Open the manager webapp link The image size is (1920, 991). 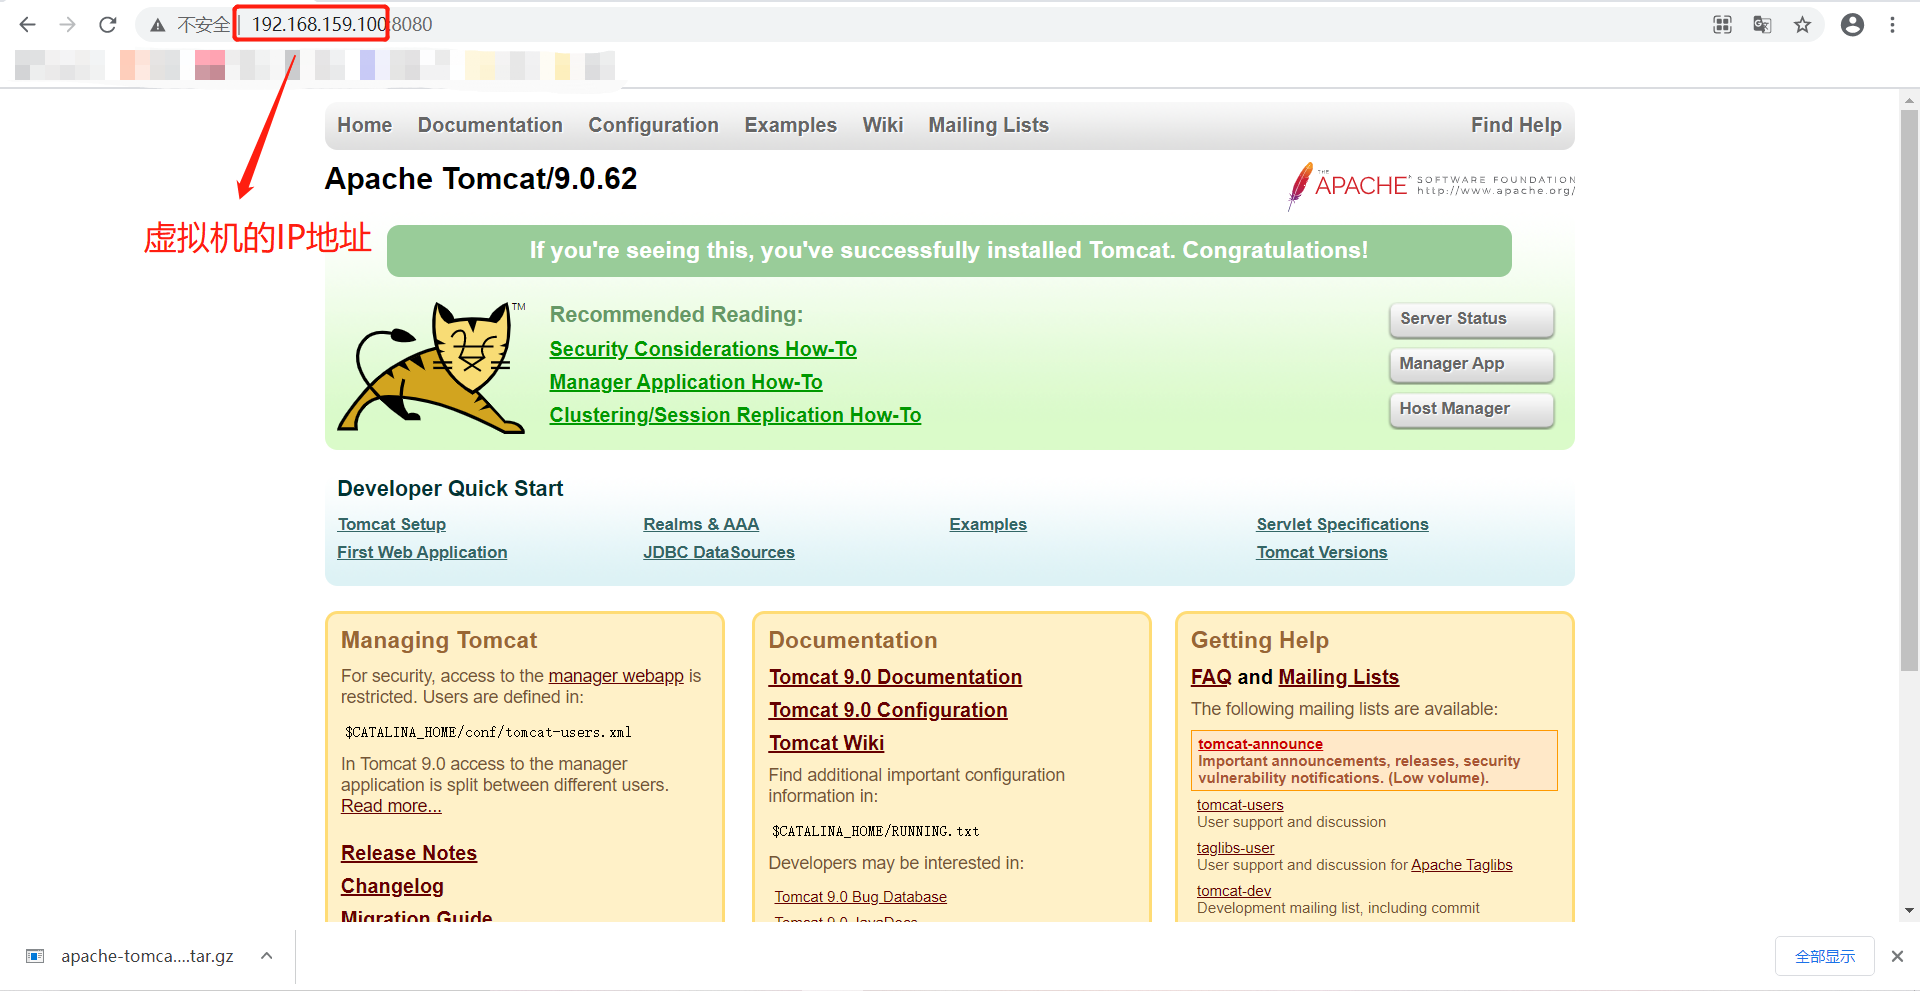(616, 676)
